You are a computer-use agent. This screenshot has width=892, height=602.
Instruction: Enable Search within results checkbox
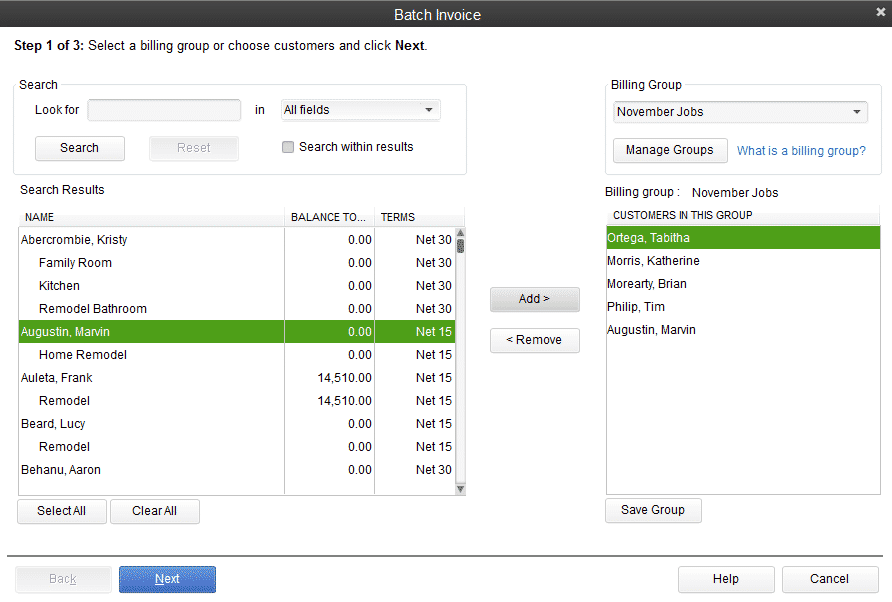pos(288,147)
